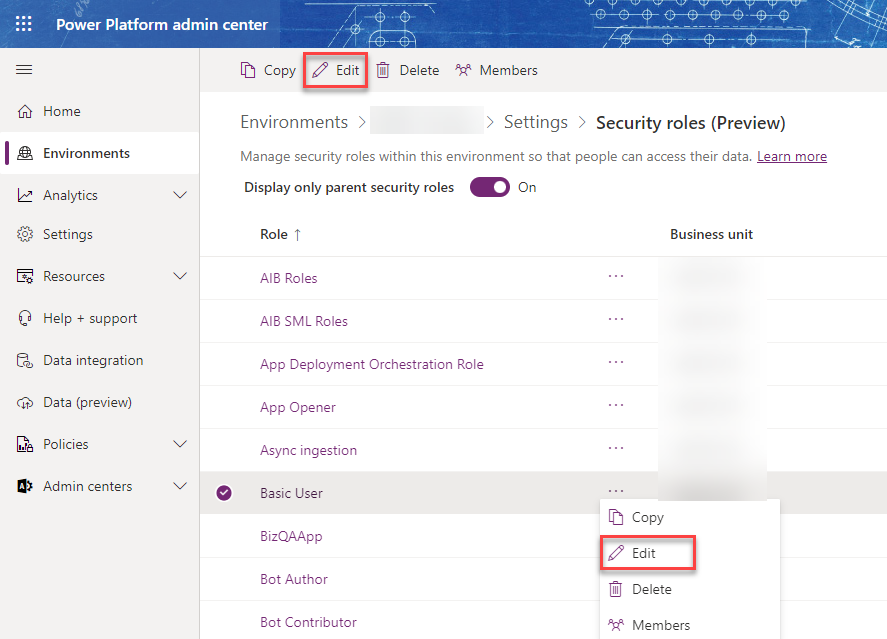Viewport: 887px width, 639px height.
Task: Click the Home house icon
Action: [x=25, y=111]
